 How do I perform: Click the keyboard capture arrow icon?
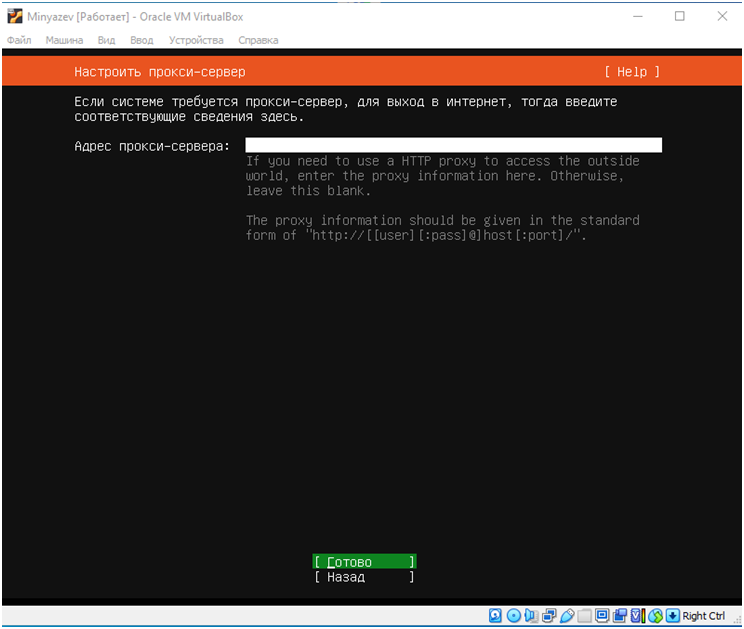pyautogui.click(x=673, y=616)
